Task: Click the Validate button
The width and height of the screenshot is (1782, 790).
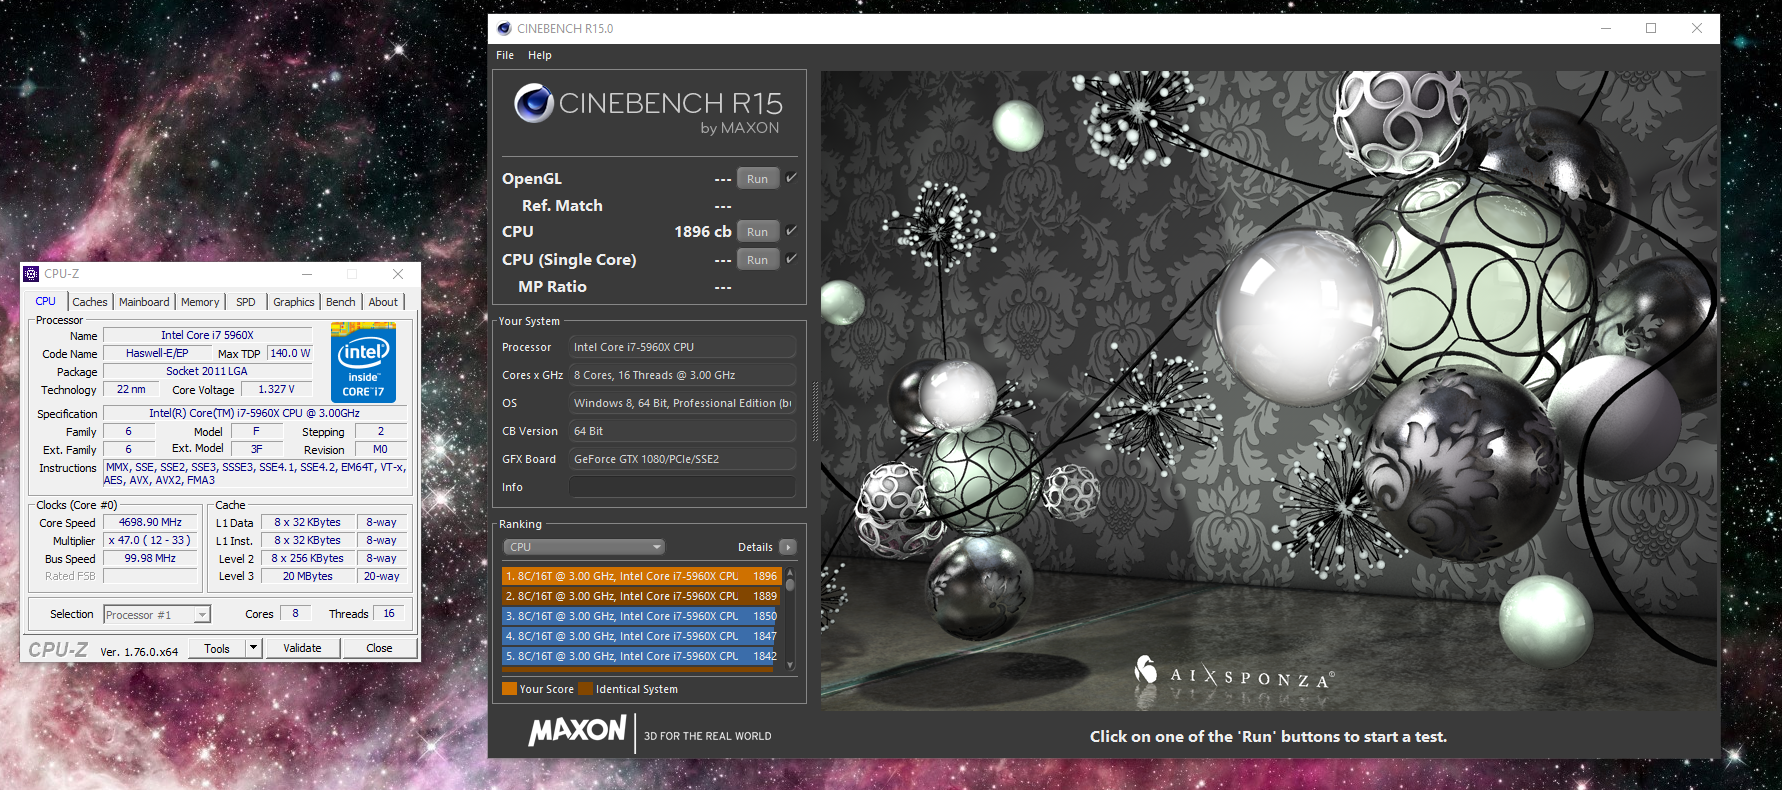Action: coord(302,648)
